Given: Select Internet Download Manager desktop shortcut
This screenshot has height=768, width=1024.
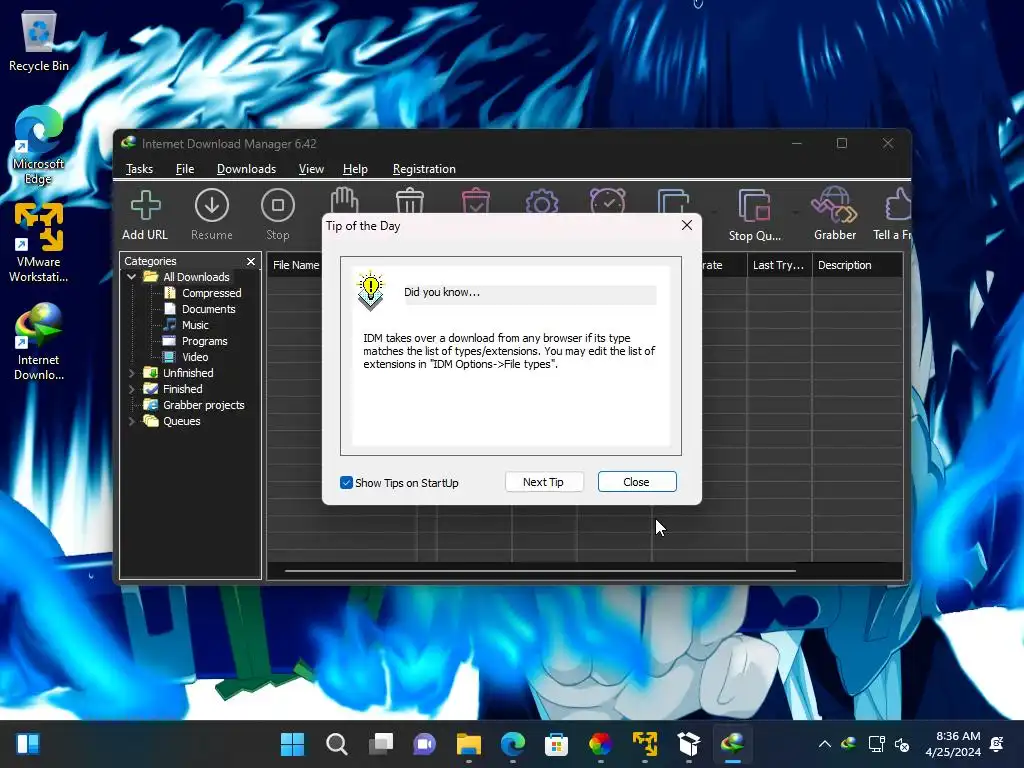Looking at the screenshot, I should [39, 342].
